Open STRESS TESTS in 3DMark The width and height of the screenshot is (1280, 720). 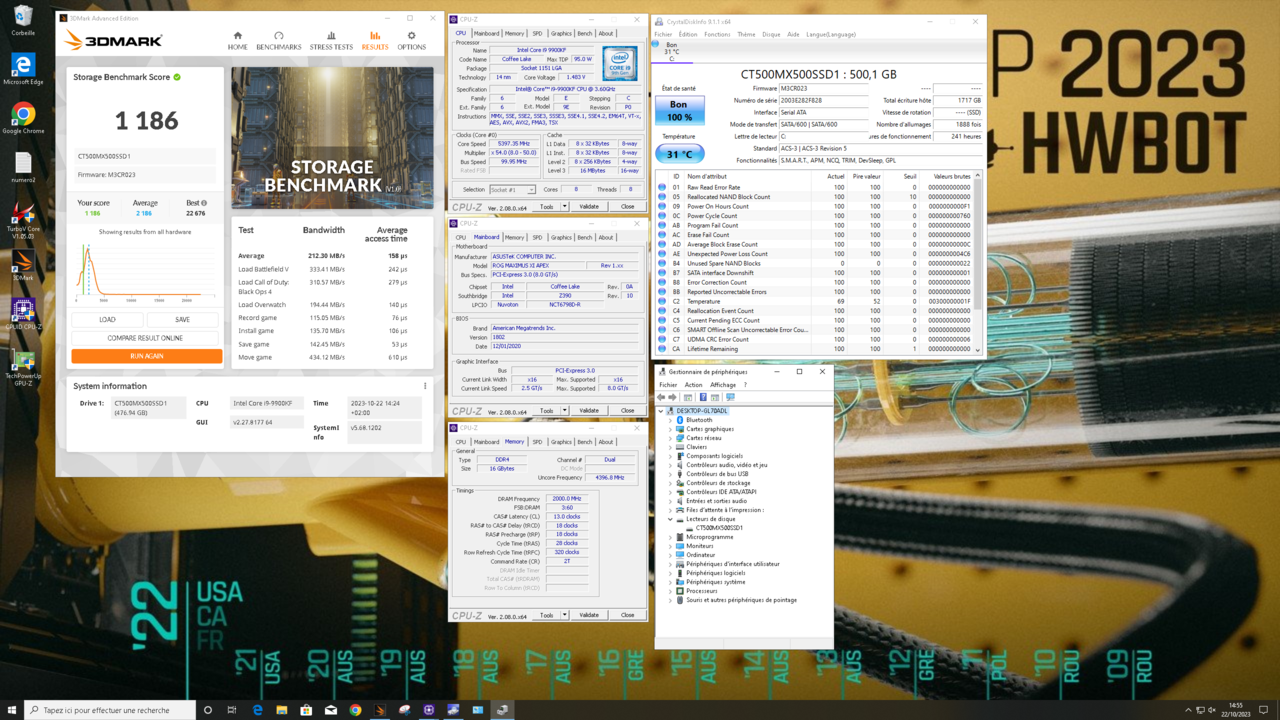(331, 40)
